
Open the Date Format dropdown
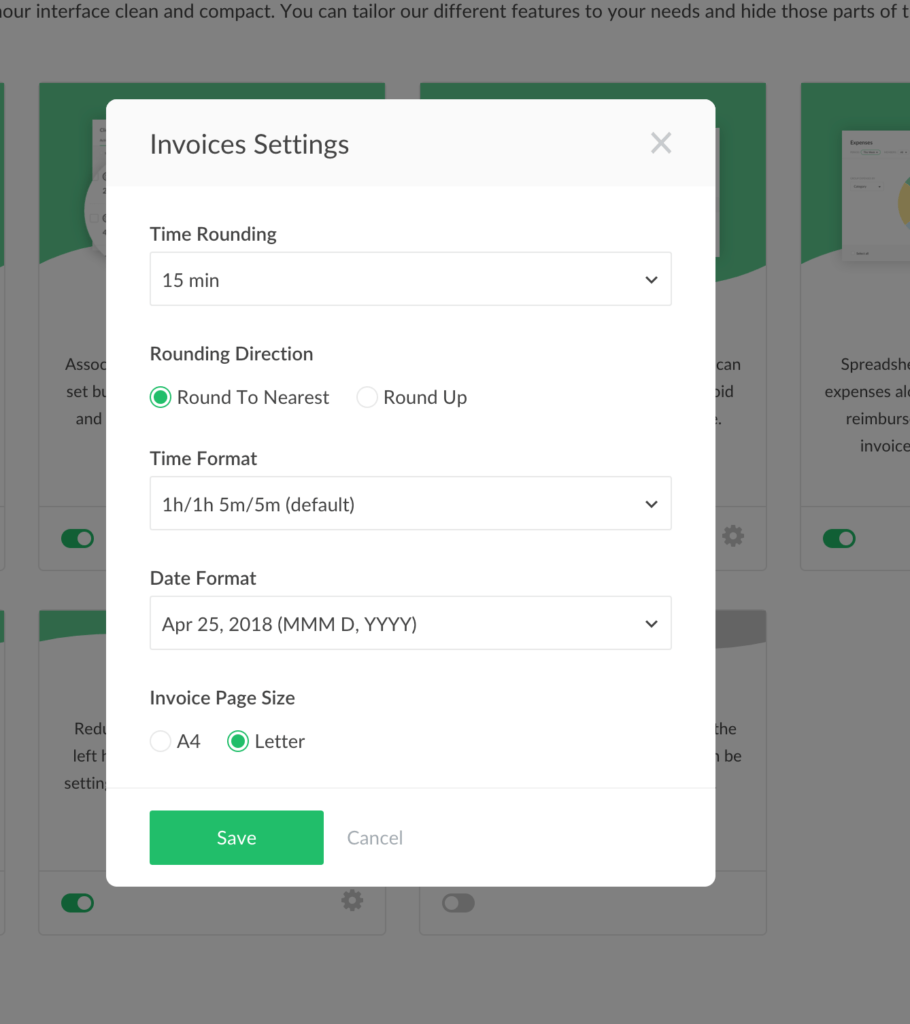[x=410, y=623]
